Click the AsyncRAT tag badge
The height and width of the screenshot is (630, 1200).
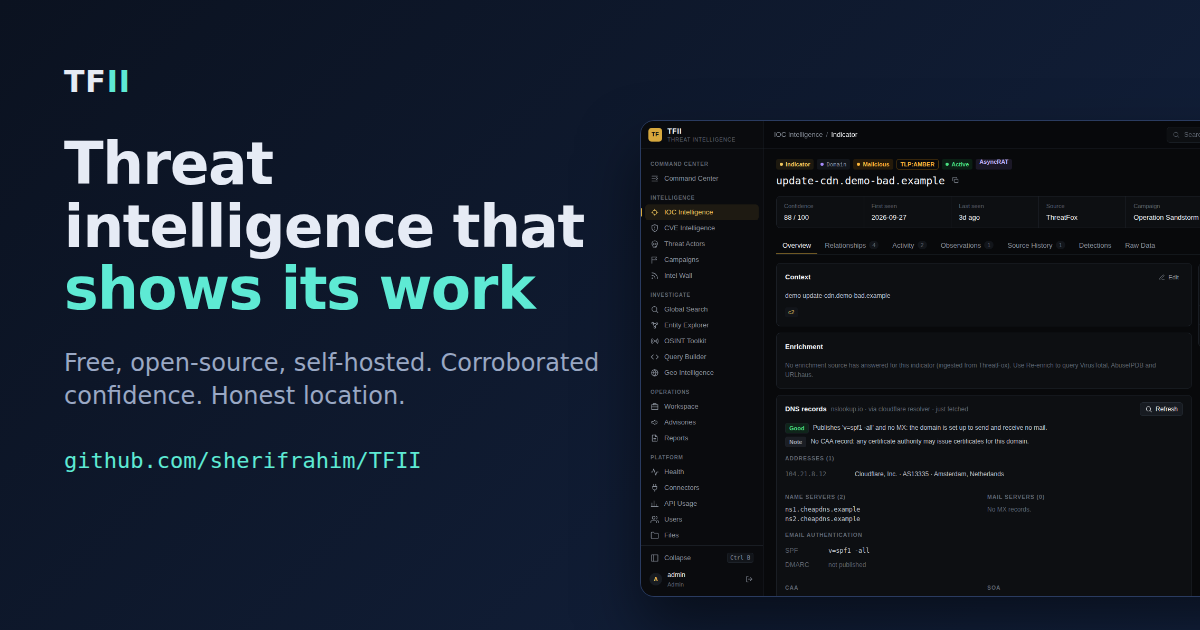(x=994, y=163)
